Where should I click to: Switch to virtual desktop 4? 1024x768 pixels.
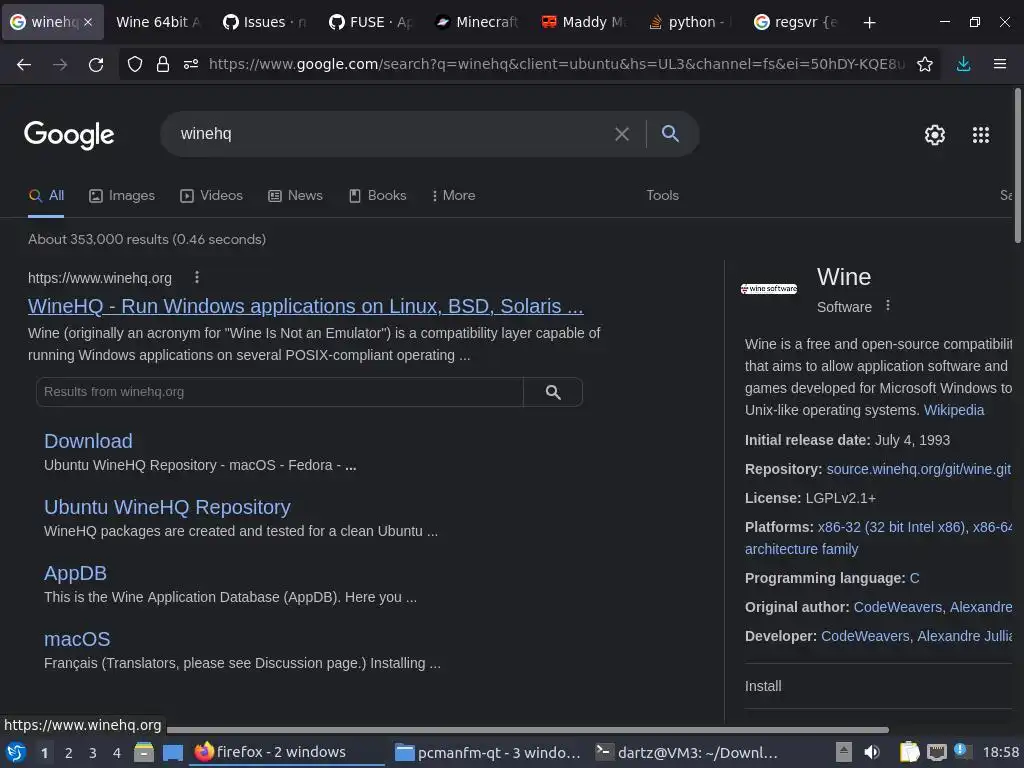pyautogui.click(x=117, y=753)
